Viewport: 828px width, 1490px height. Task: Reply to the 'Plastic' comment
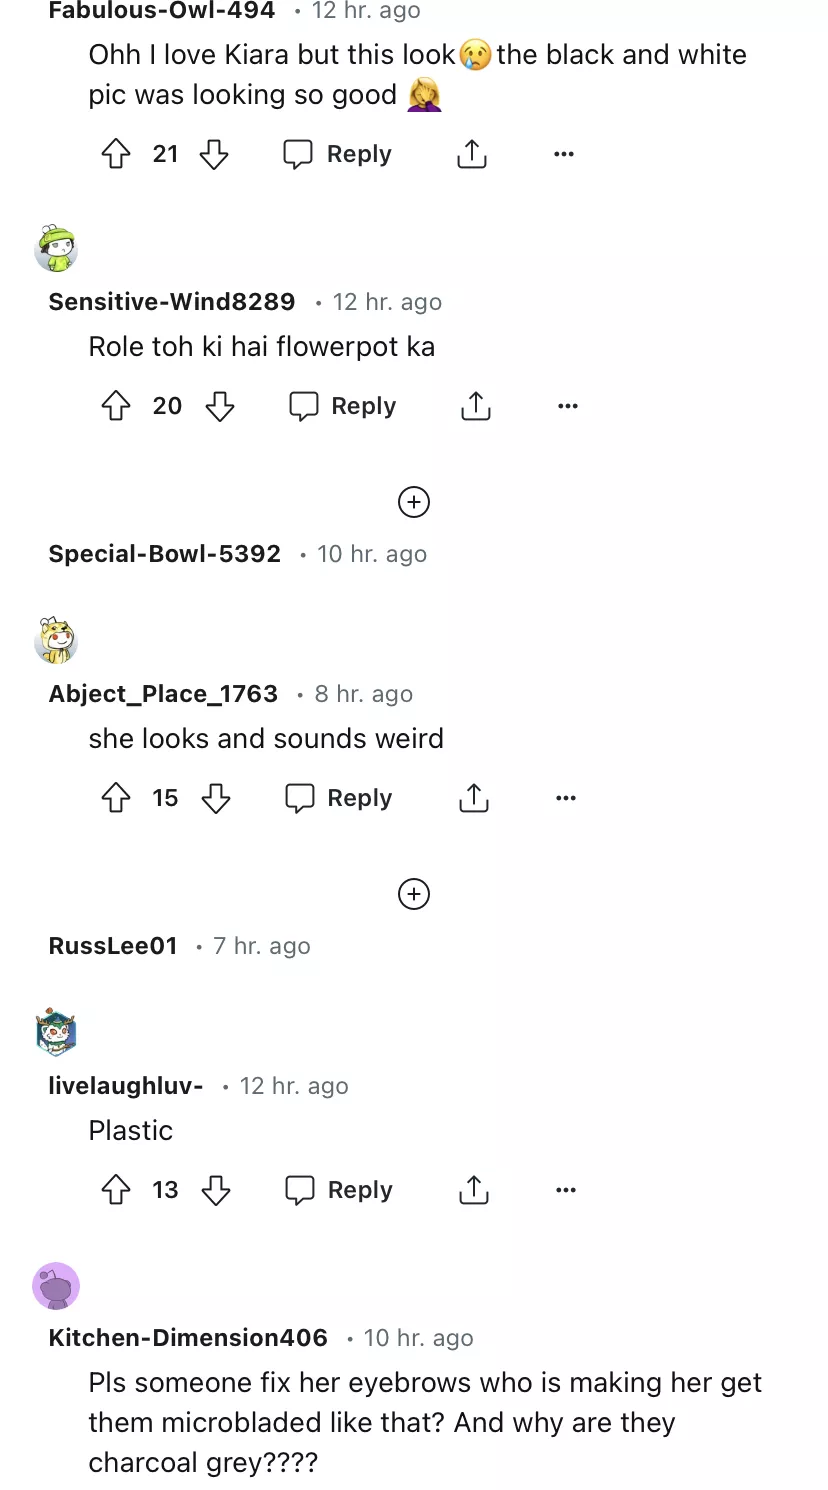(339, 1190)
